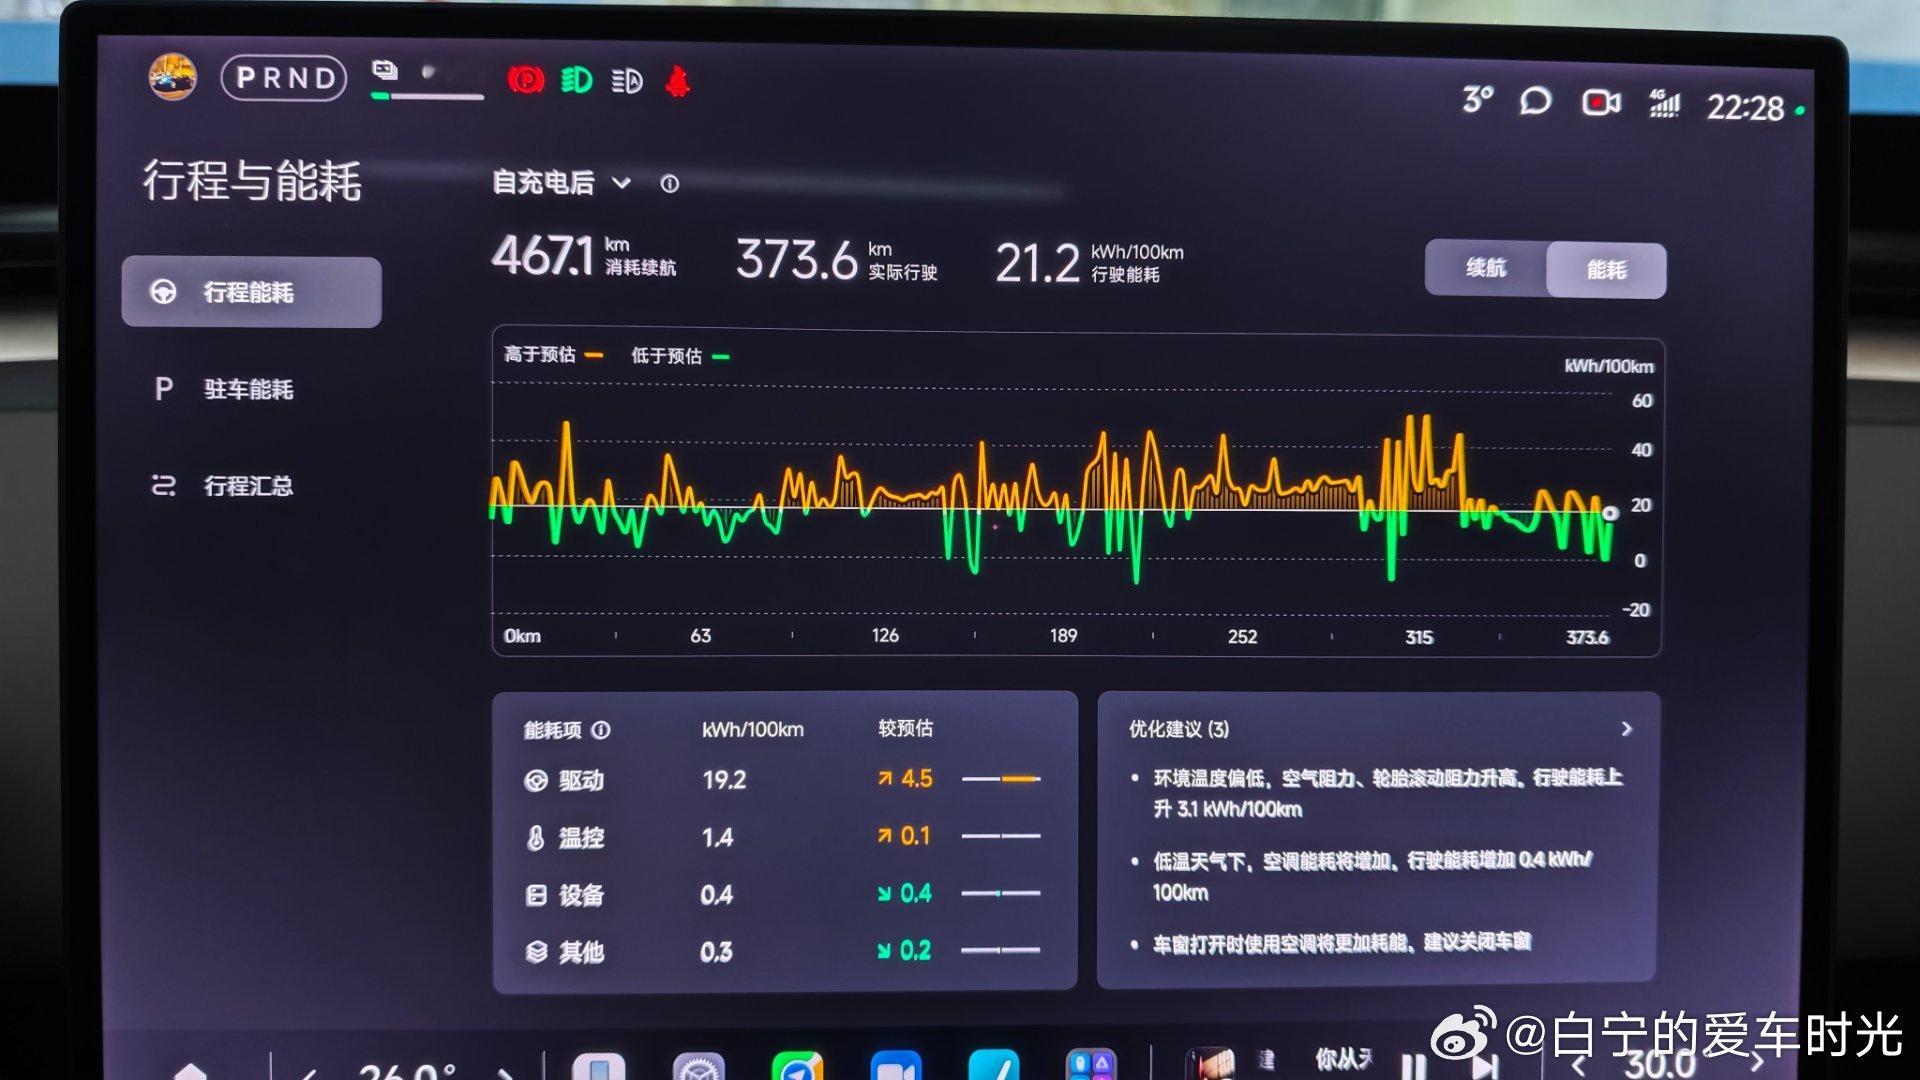Open the settings gear app in dock
The width and height of the screenshot is (1920, 1080).
(x=698, y=1068)
